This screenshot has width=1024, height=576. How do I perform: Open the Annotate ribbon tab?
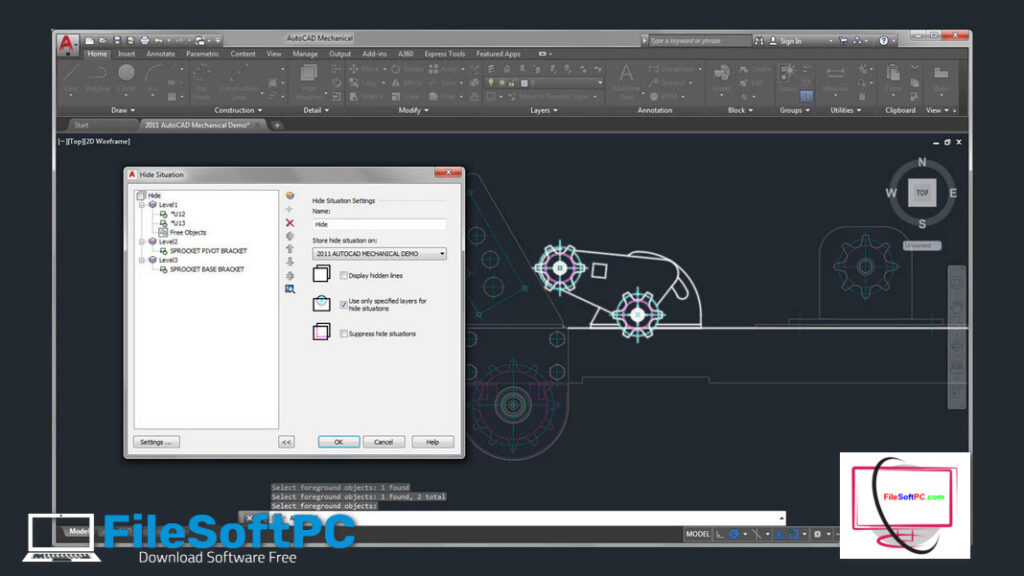[161, 54]
